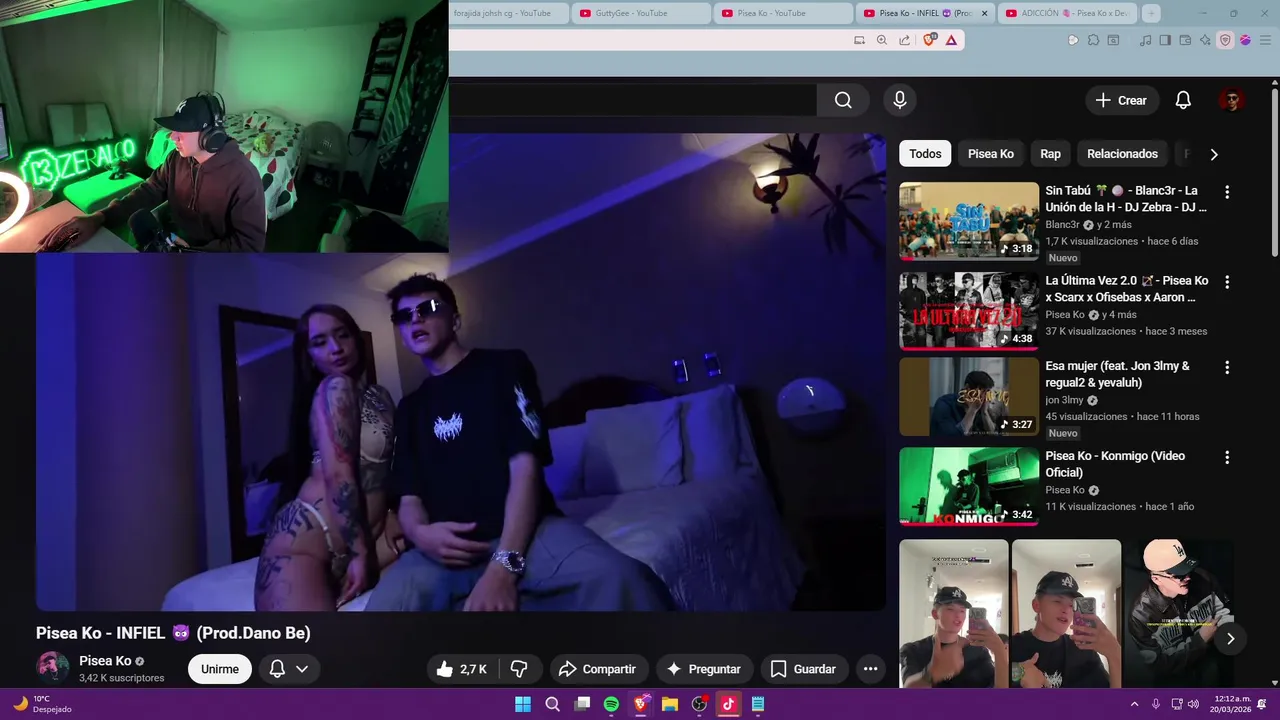Open Spotify from the taskbar
Screen dimensions: 1280x720
point(611,704)
